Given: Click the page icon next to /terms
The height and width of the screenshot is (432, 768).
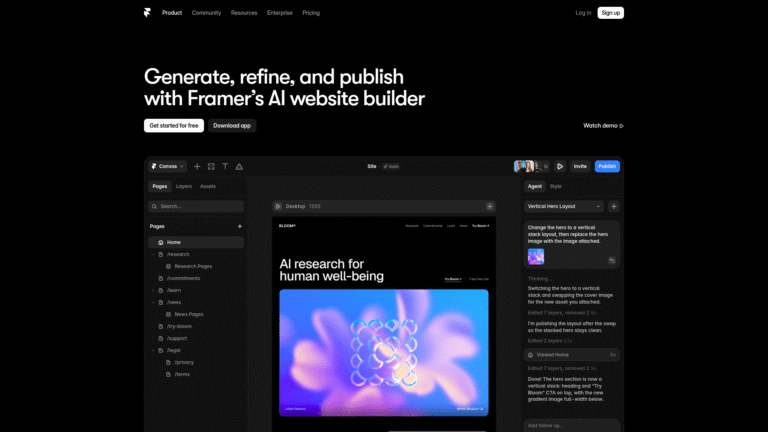Looking at the screenshot, I should (168, 374).
